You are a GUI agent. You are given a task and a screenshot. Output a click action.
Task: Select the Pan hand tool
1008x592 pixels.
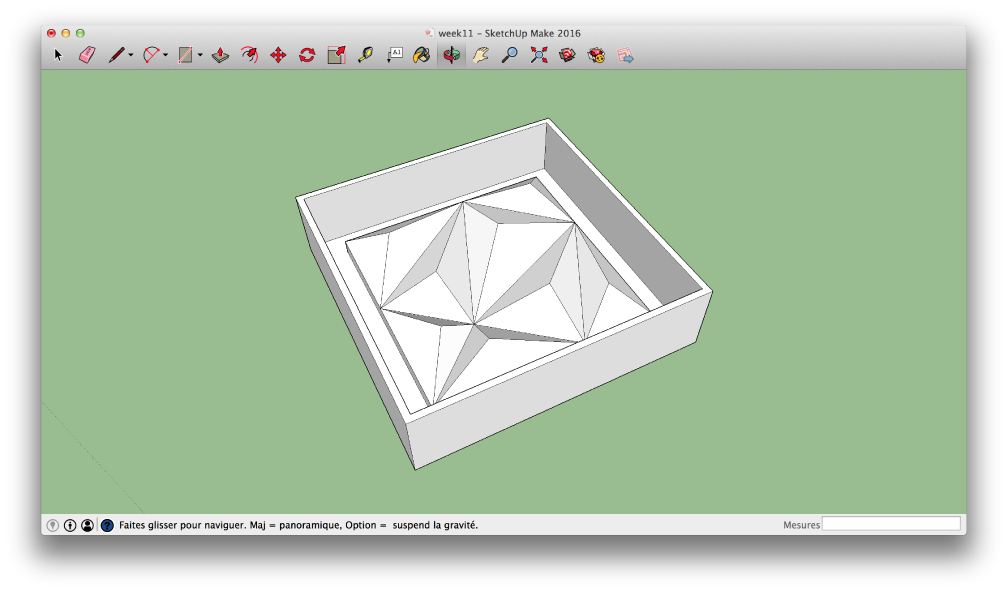[x=480, y=55]
